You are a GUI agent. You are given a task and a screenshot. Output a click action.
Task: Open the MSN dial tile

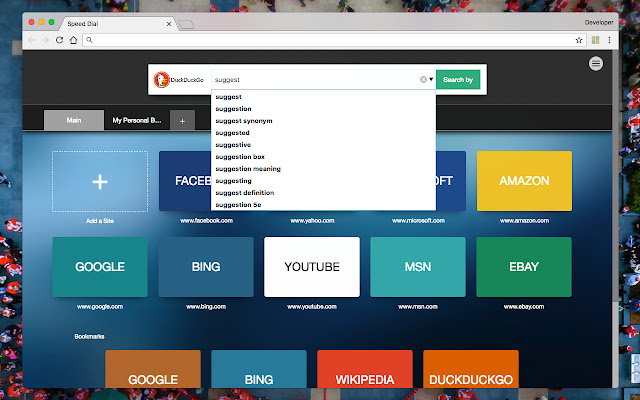(418, 267)
